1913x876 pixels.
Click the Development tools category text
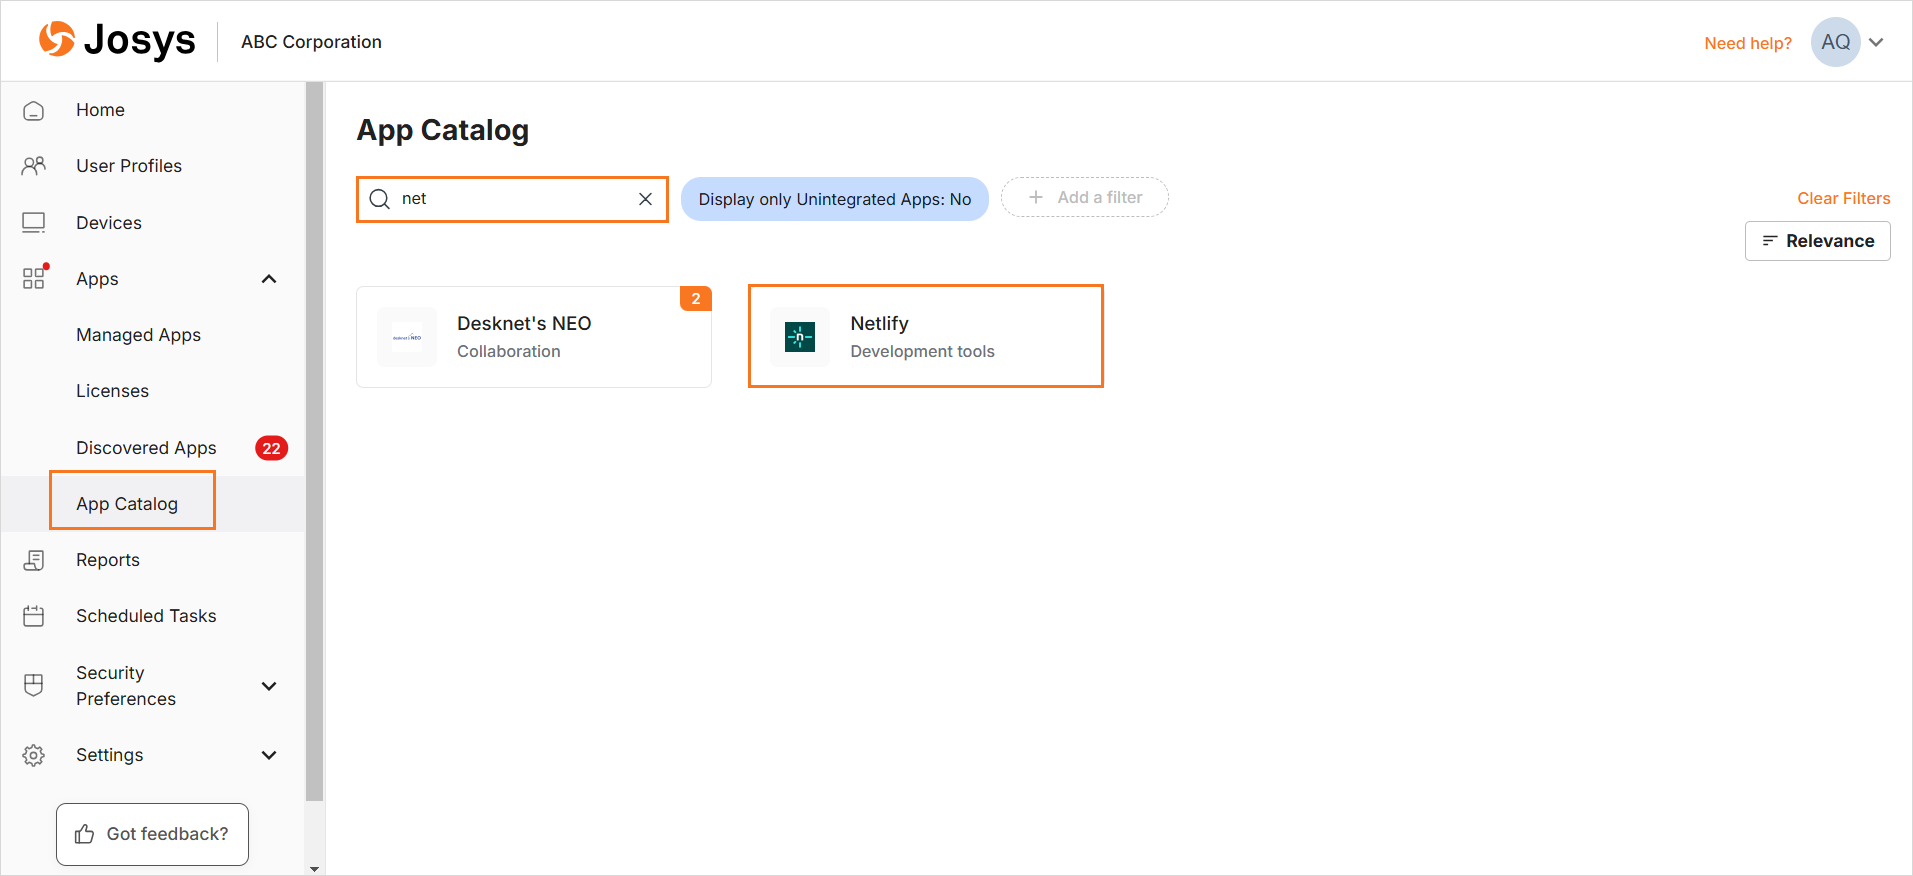tap(922, 351)
